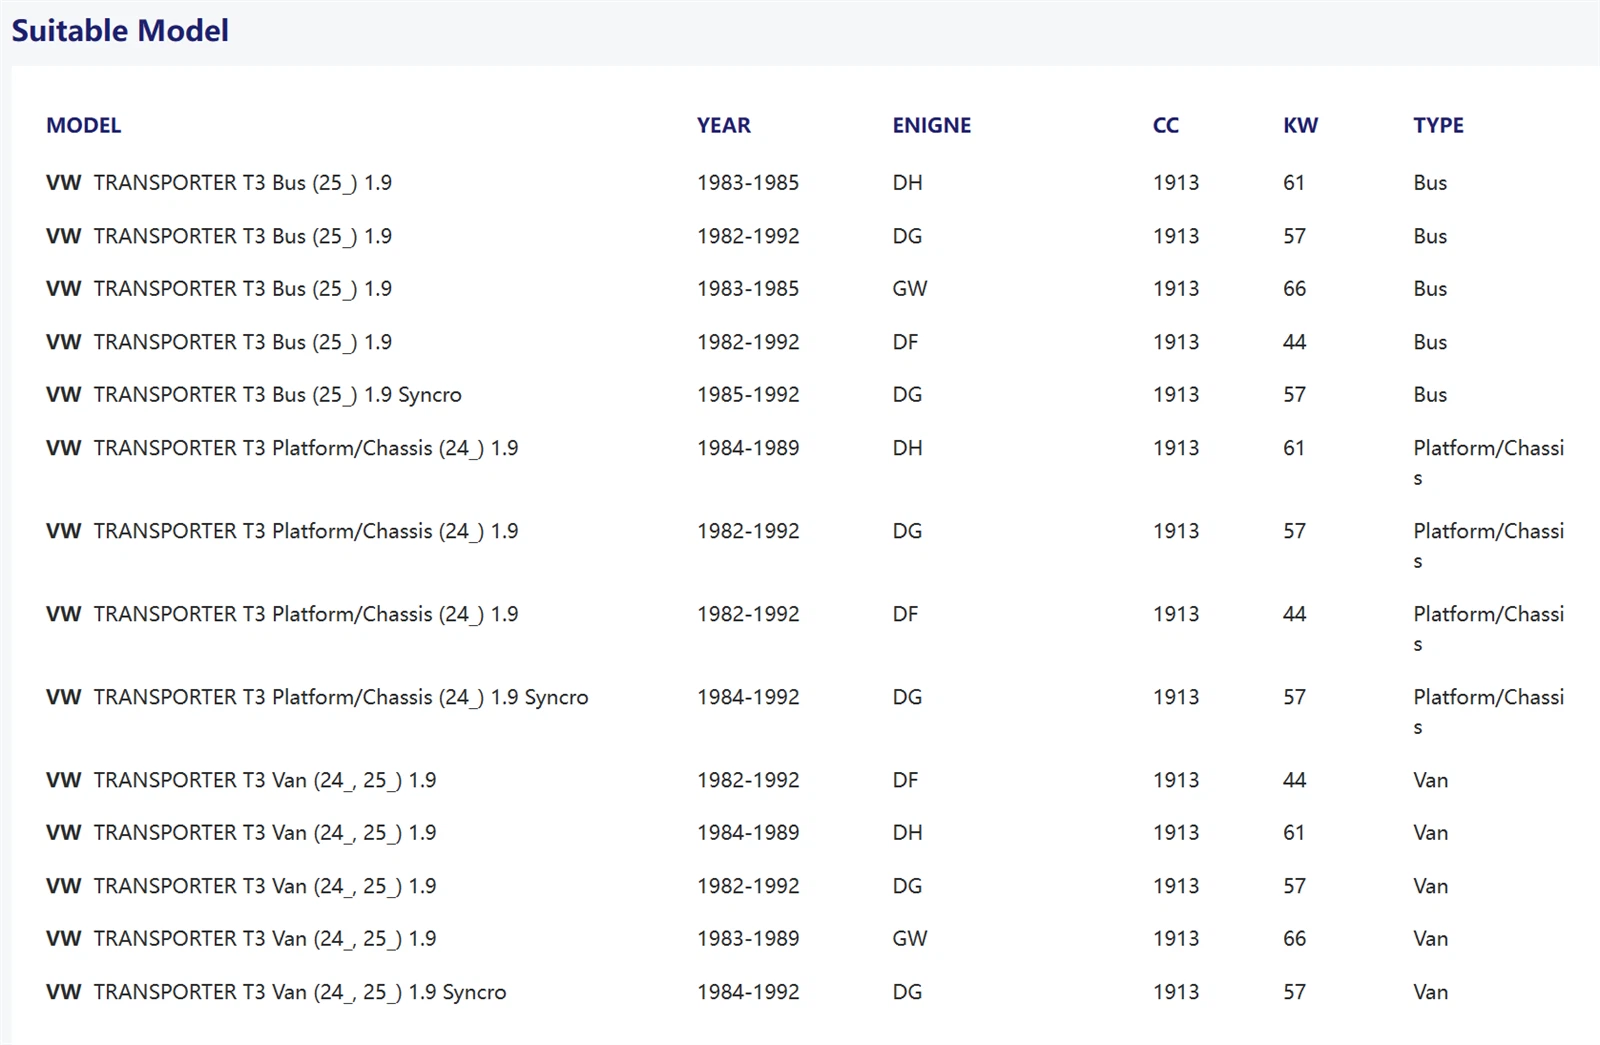
Task: Click the KW column header
Action: click(x=1301, y=125)
